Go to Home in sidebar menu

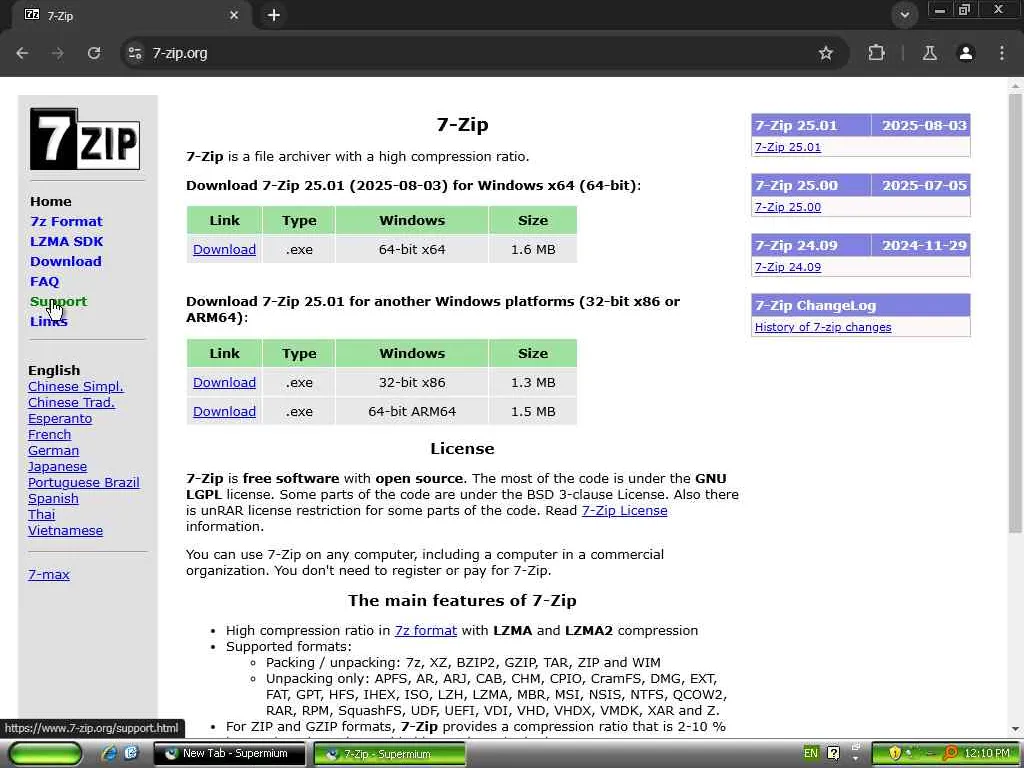click(x=51, y=201)
